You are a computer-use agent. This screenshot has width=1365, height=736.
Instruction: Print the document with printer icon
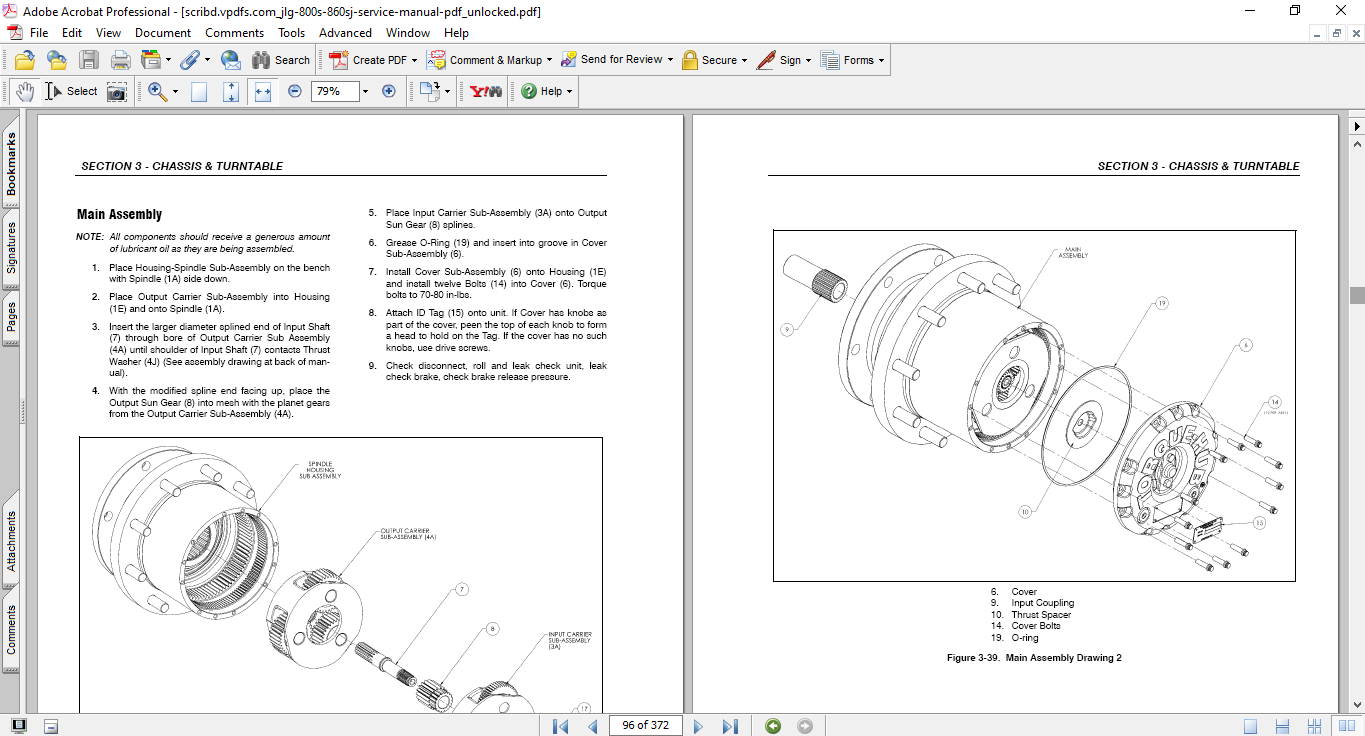[120, 60]
